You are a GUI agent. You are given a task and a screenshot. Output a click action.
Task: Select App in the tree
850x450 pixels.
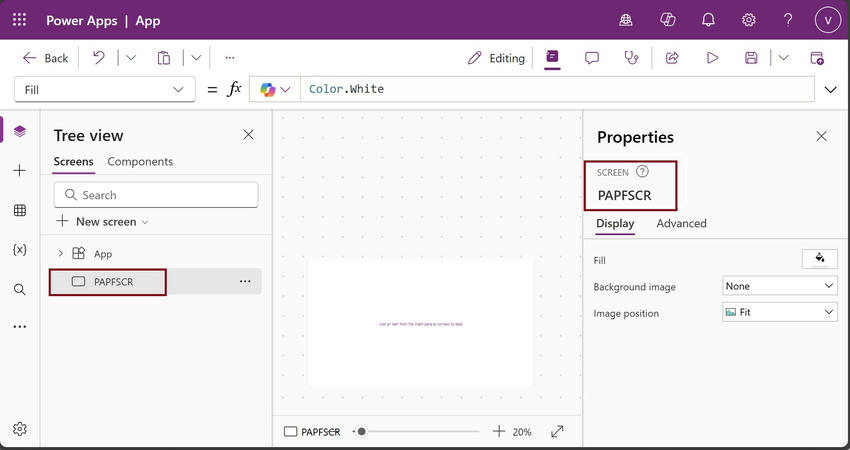(102, 254)
